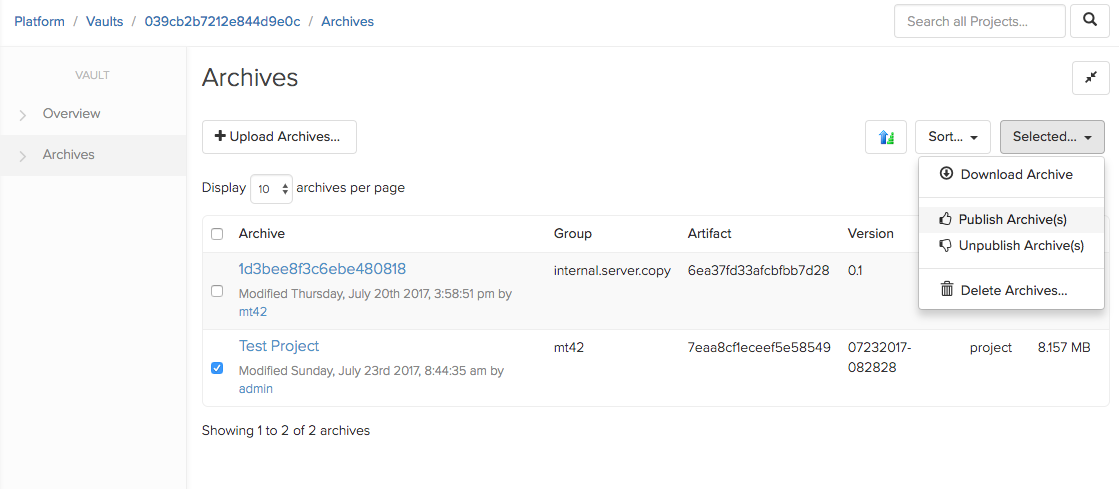Image resolution: width=1119 pixels, height=489 pixels.
Task: Check the 1d3bee8f3c6ebe480818 archive checkbox
Action: pyautogui.click(x=217, y=291)
